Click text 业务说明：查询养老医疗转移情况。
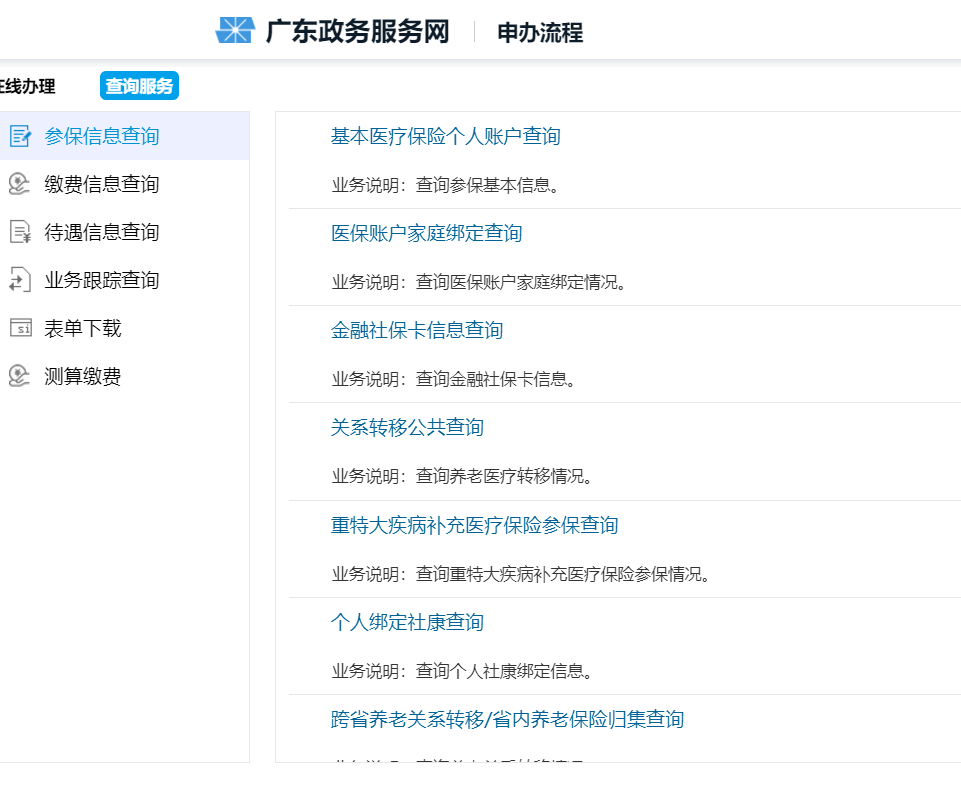This screenshot has height=786, width=961. coord(462,476)
